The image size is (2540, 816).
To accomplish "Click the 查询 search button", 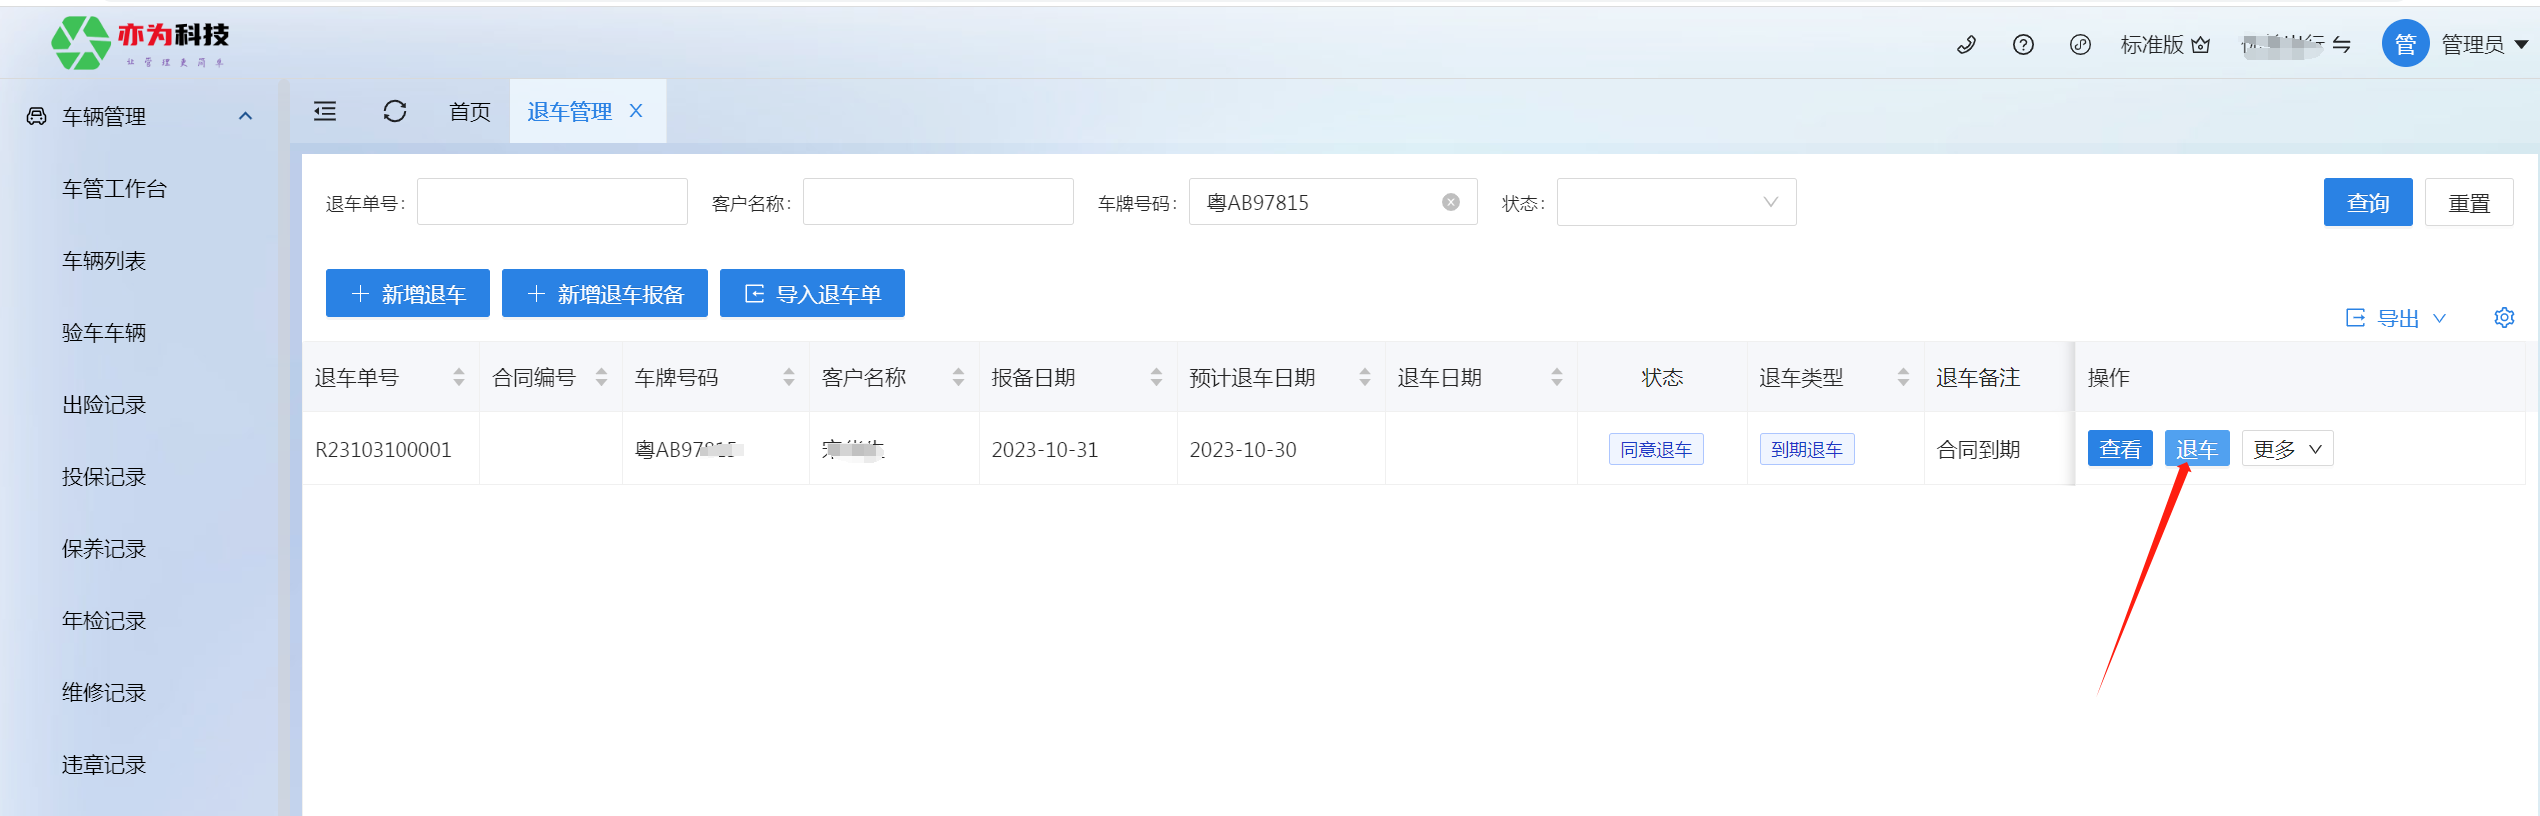I will (2367, 203).
